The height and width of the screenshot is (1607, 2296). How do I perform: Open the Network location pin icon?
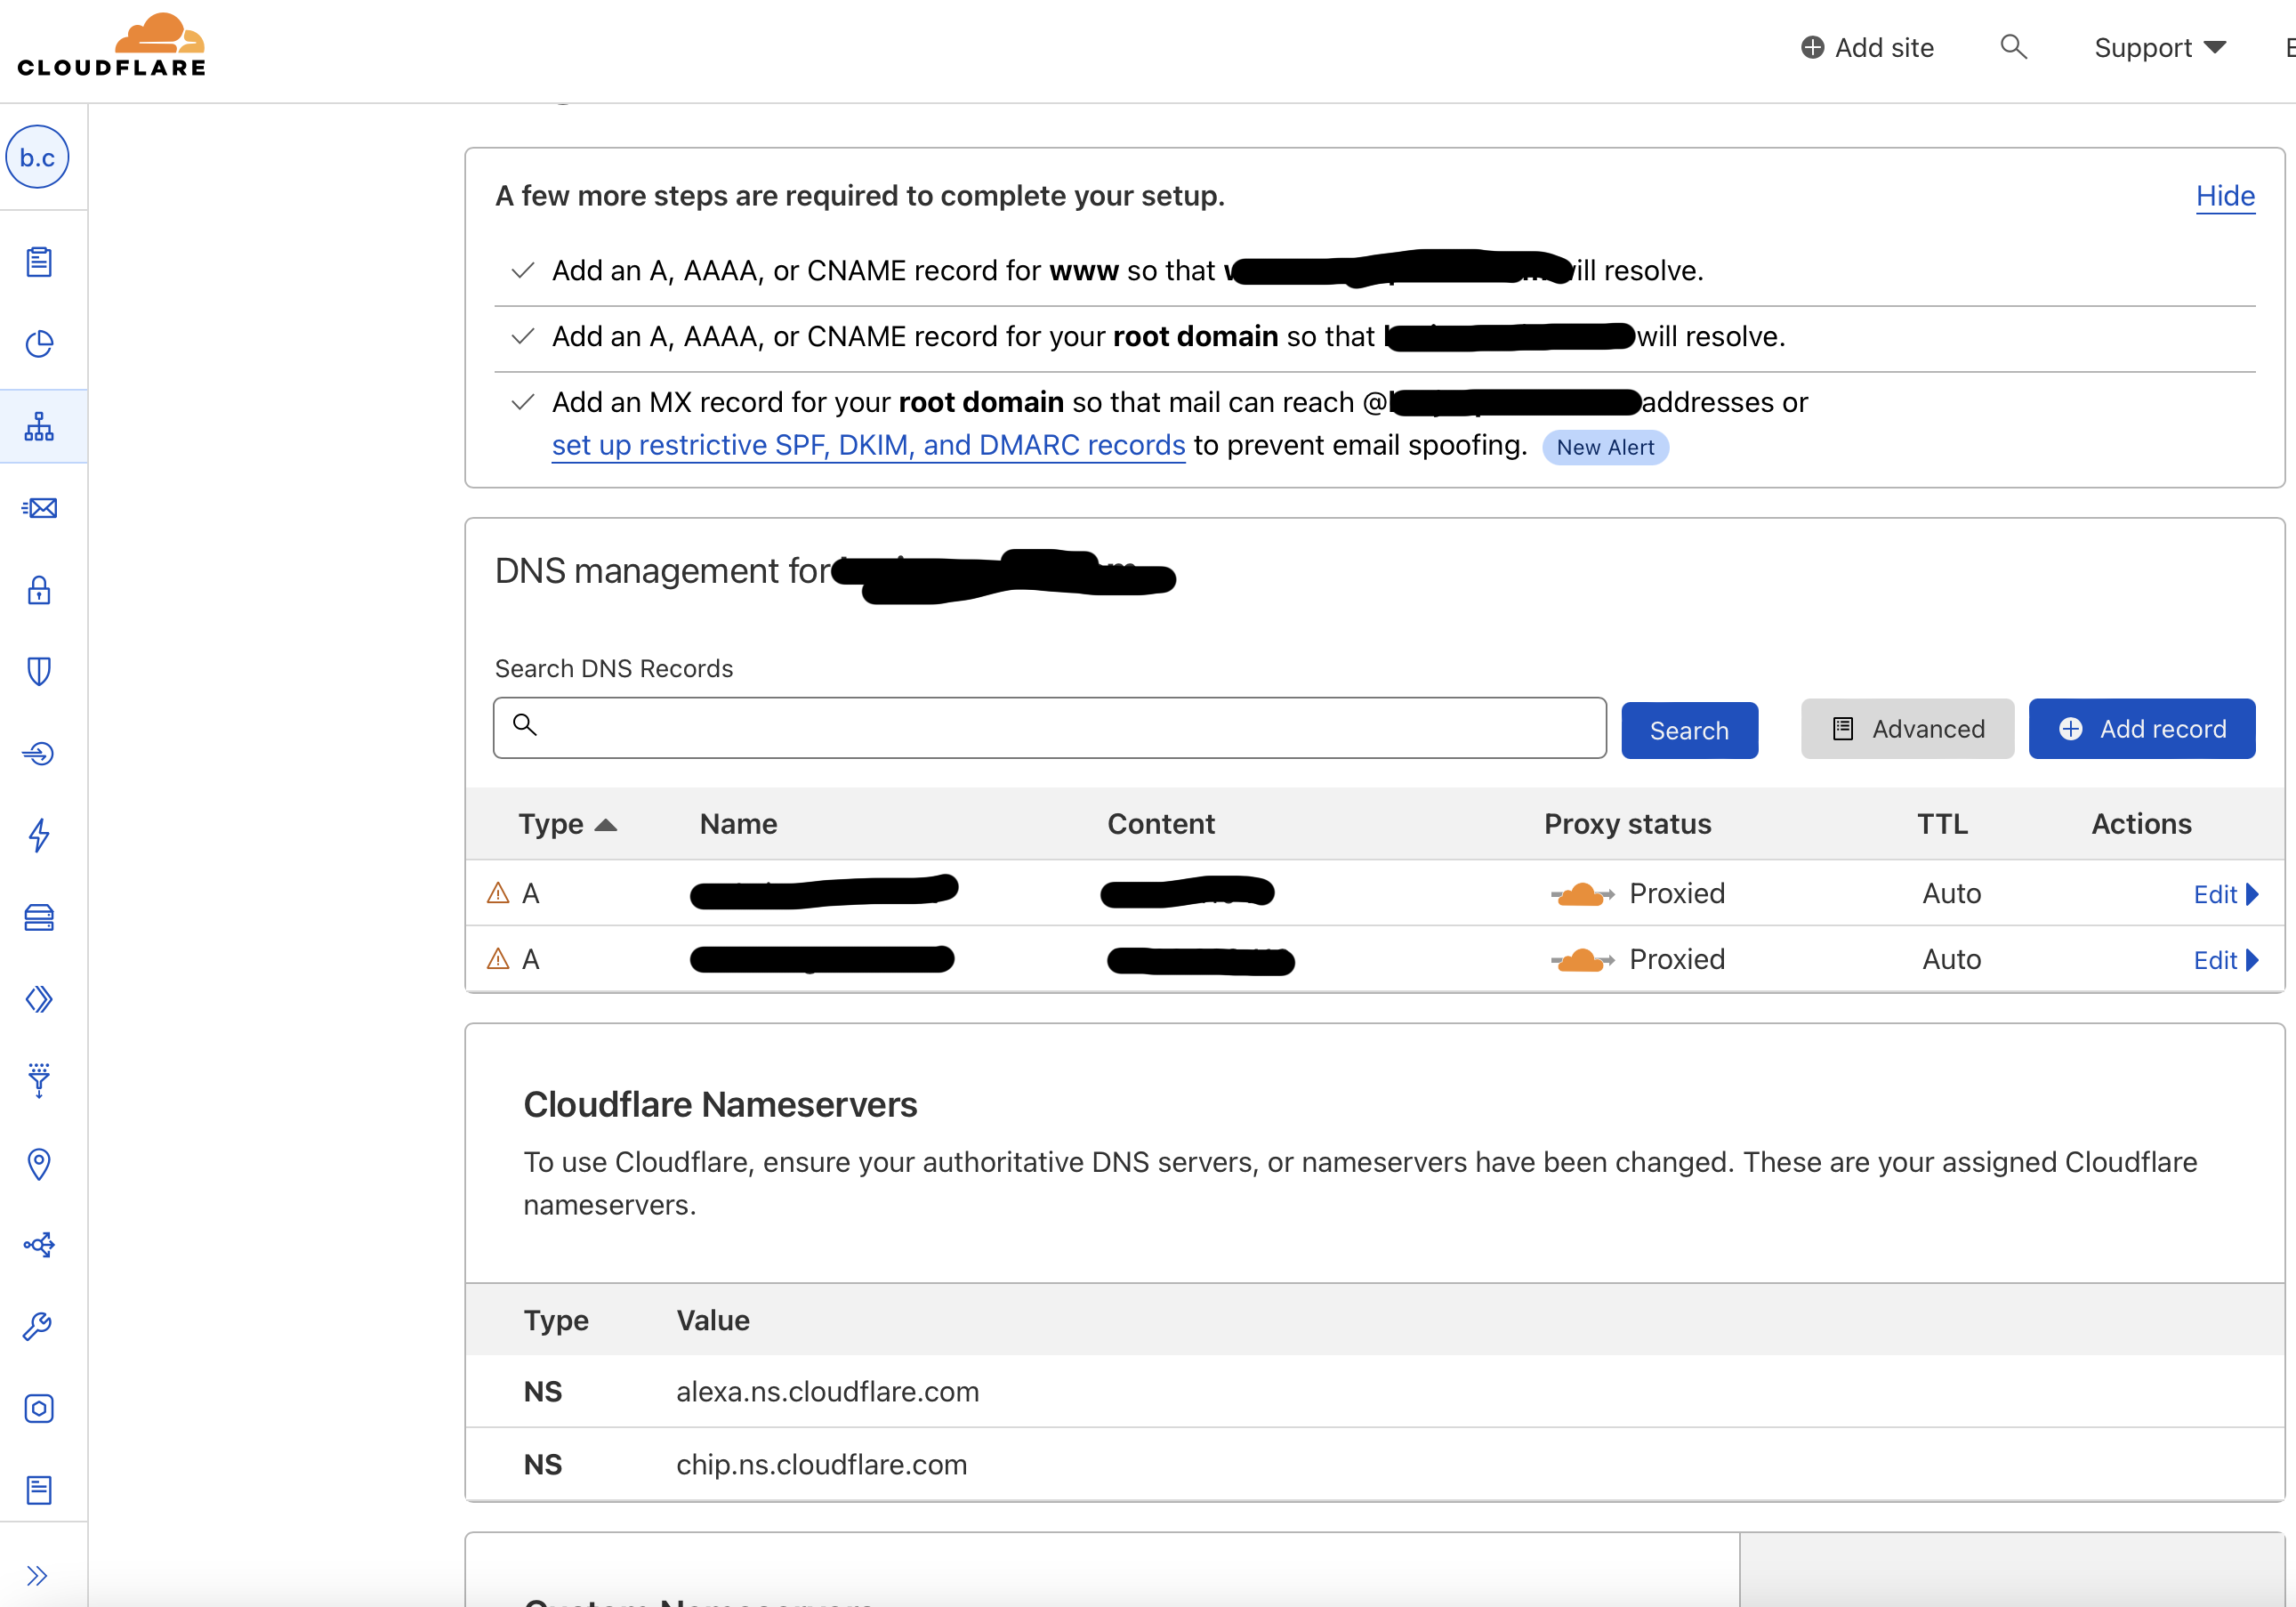(x=39, y=1163)
